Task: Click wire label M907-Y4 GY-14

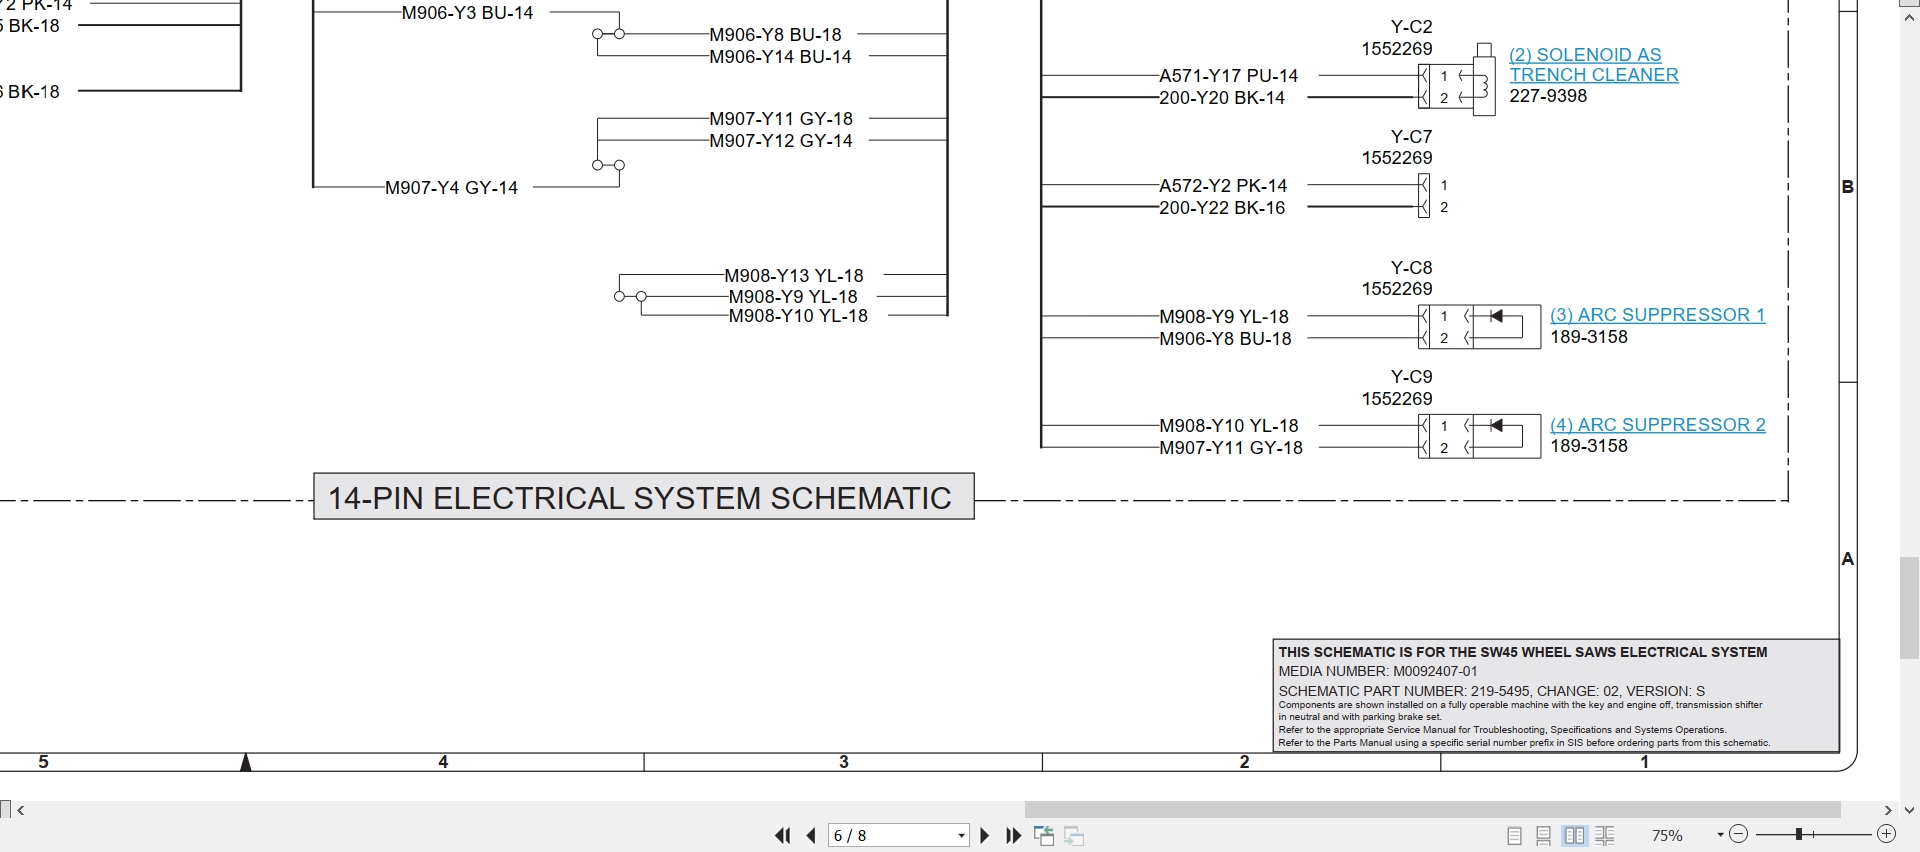Action: [x=452, y=188]
